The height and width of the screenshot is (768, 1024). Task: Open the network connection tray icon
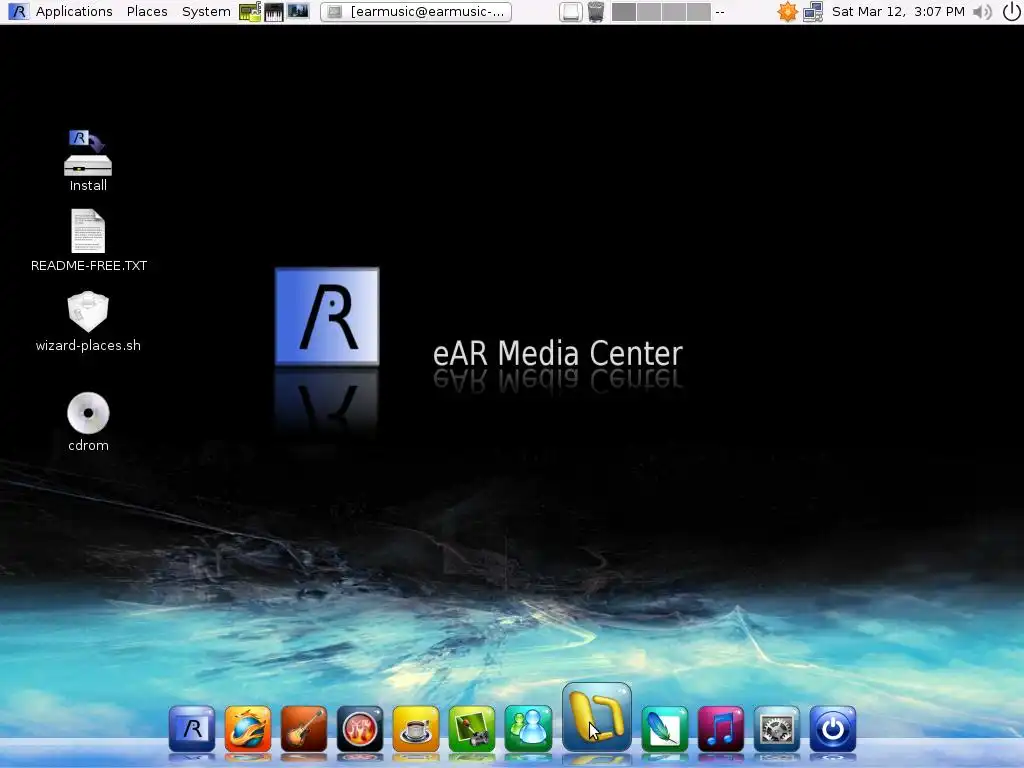click(813, 12)
